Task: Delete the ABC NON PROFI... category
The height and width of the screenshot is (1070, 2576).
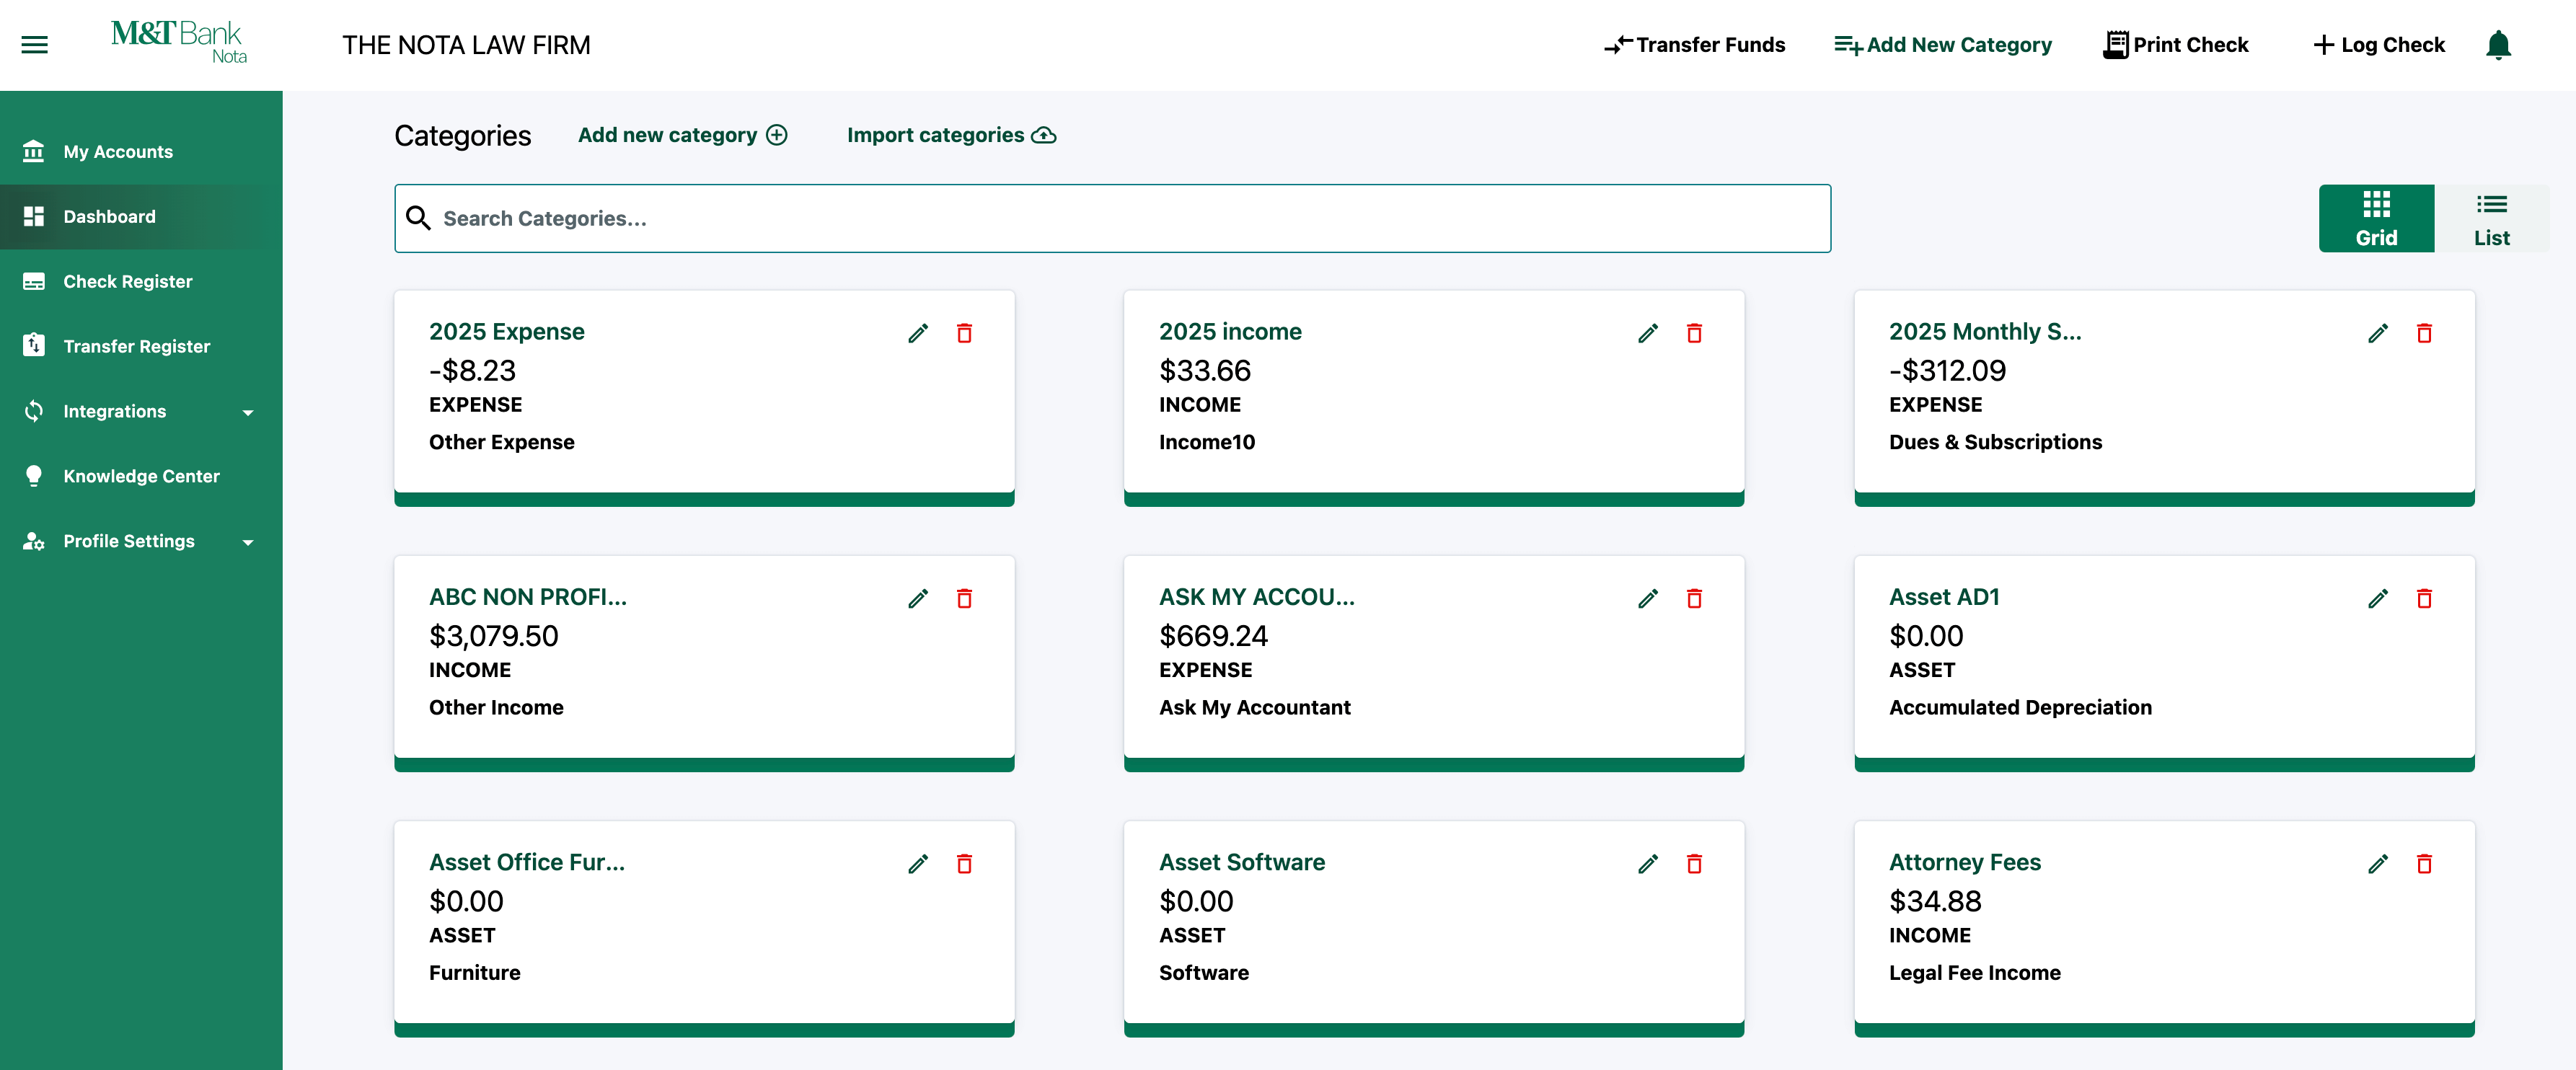Action: [964, 598]
